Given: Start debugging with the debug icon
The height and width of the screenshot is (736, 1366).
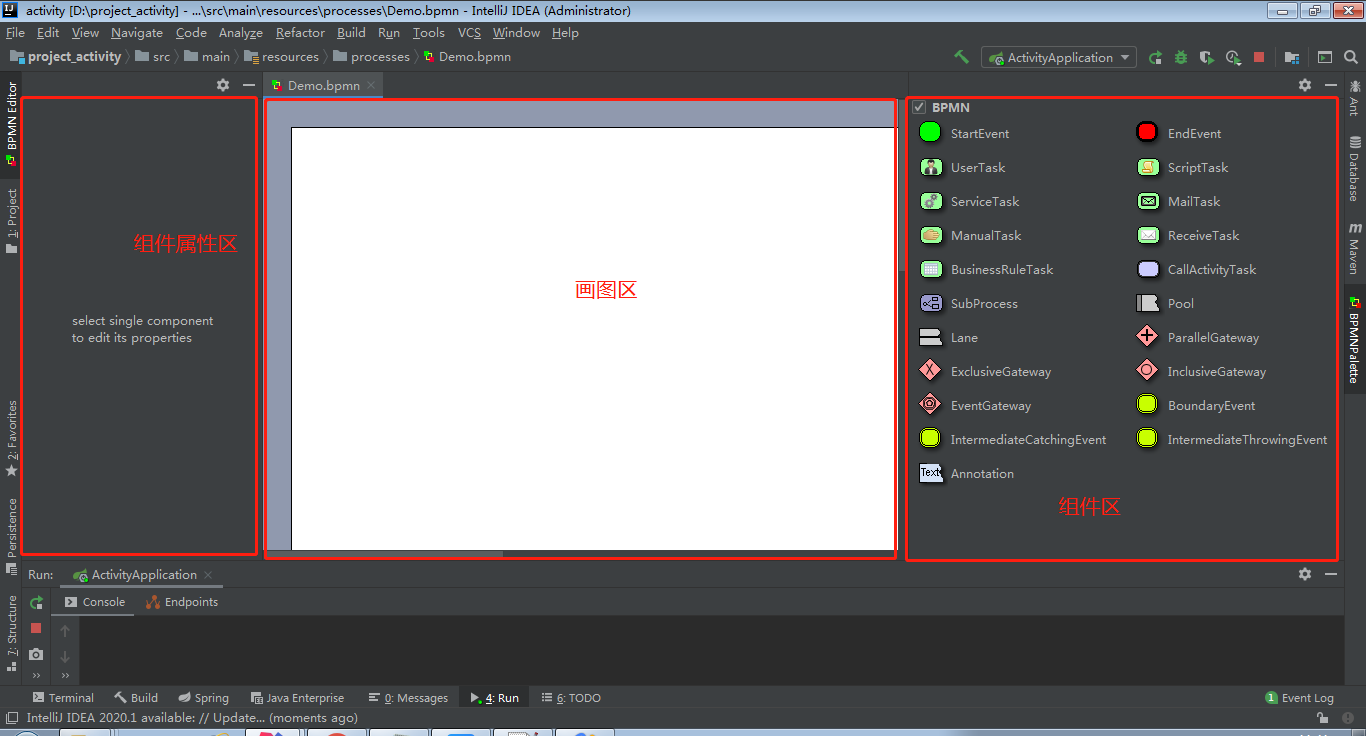Looking at the screenshot, I should point(1181,57).
